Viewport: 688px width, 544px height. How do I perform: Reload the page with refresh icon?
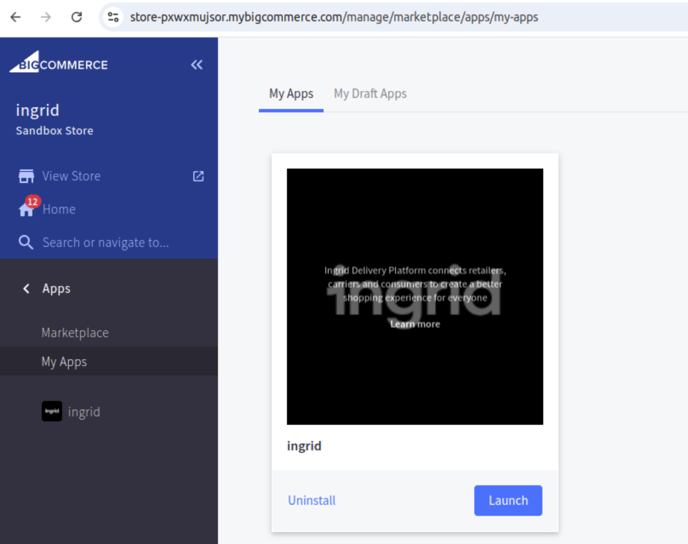point(77,17)
